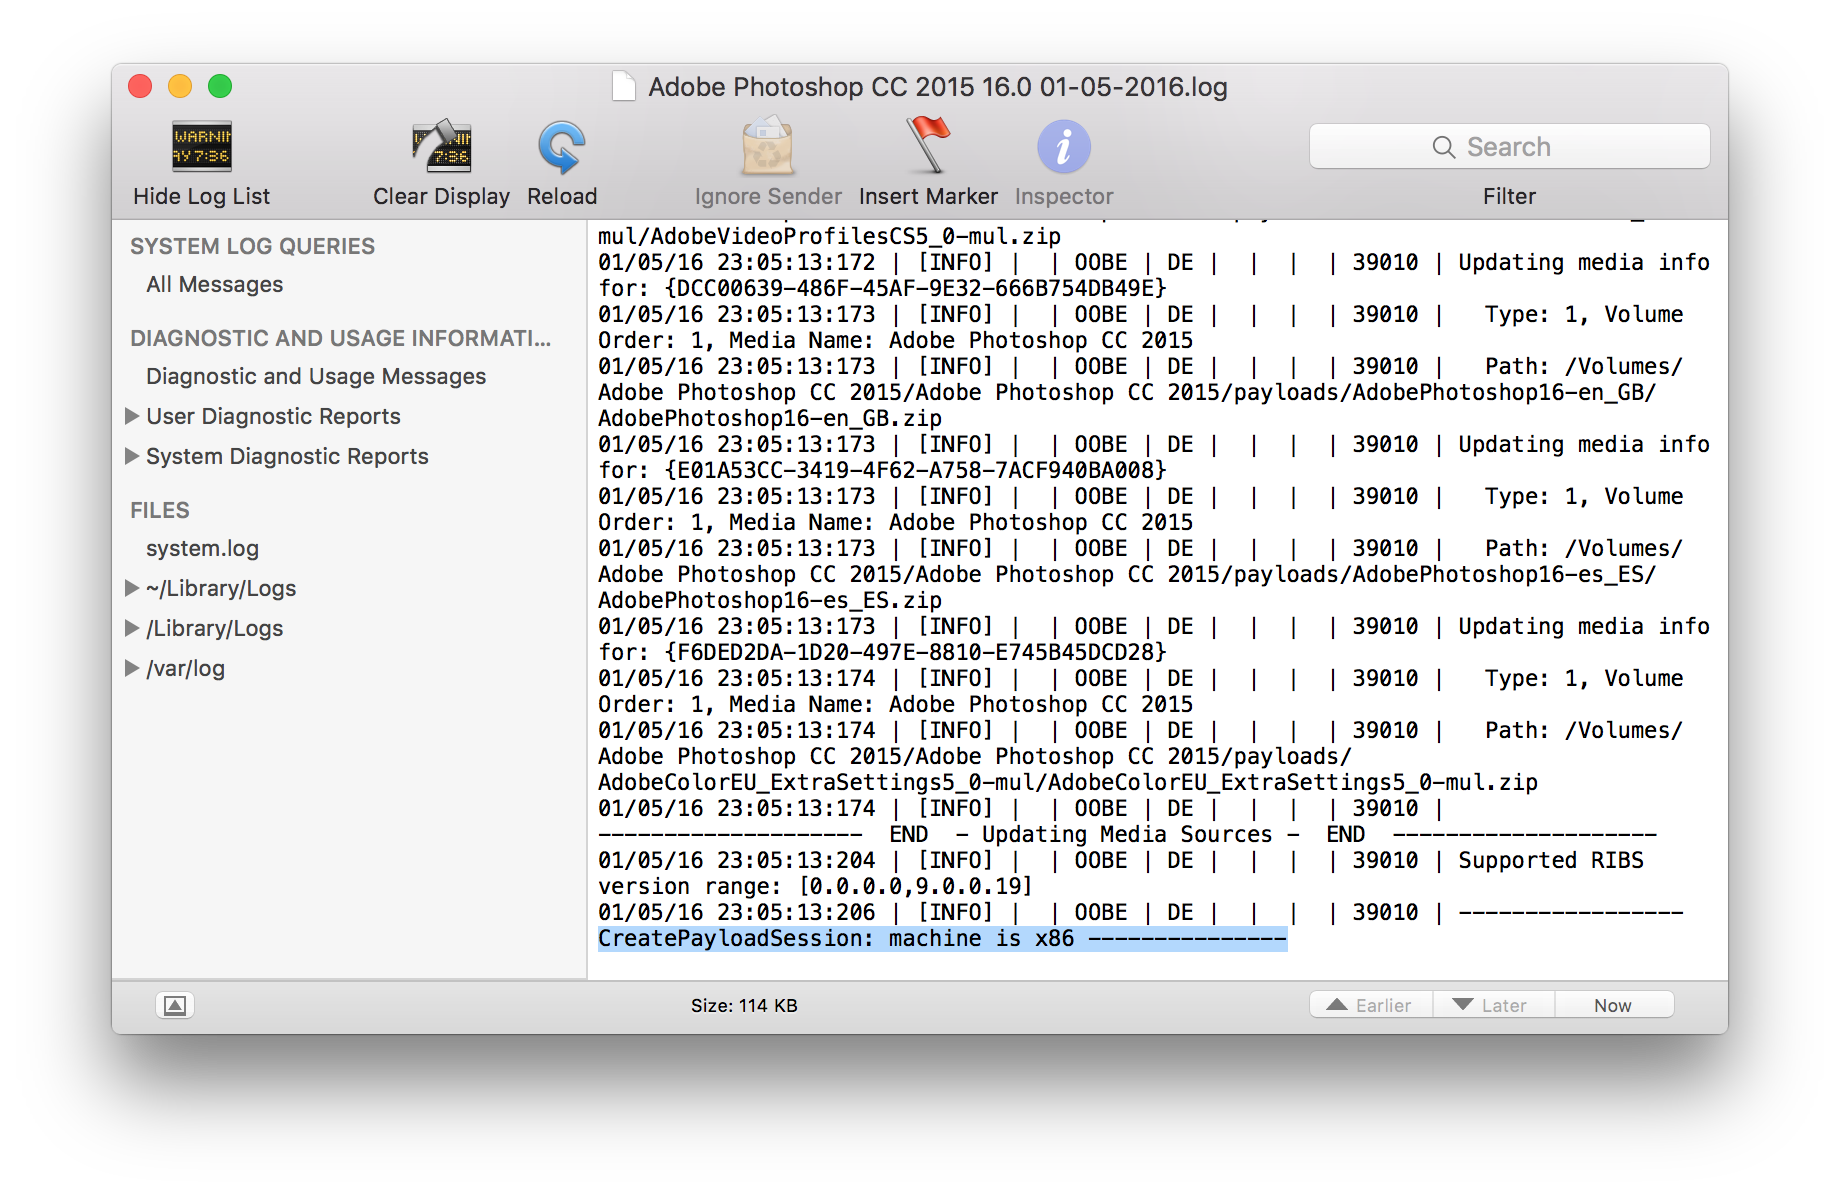Click the green zoom window button

click(x=220, y=86)
